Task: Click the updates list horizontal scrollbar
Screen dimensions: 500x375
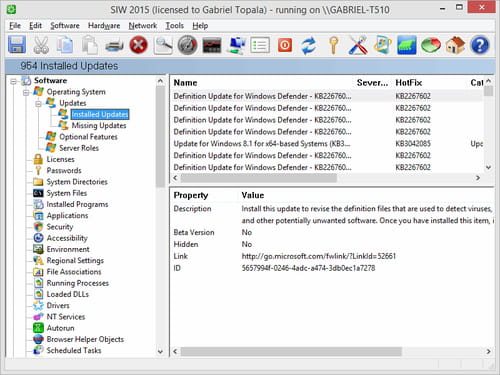Action: click(x=259, y=178)
